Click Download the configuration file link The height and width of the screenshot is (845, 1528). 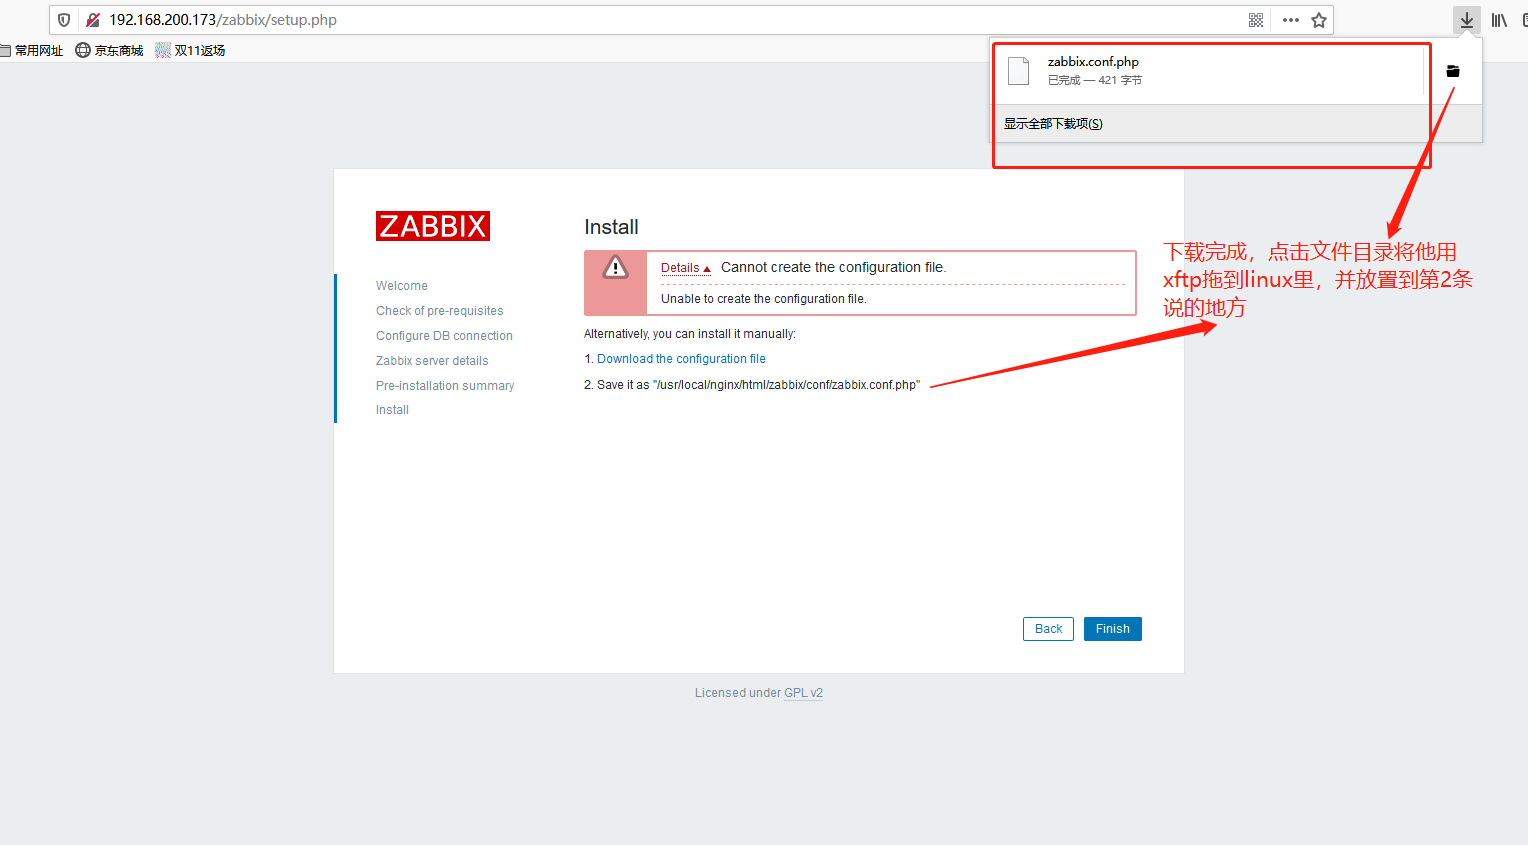click(x=681, y=359)
